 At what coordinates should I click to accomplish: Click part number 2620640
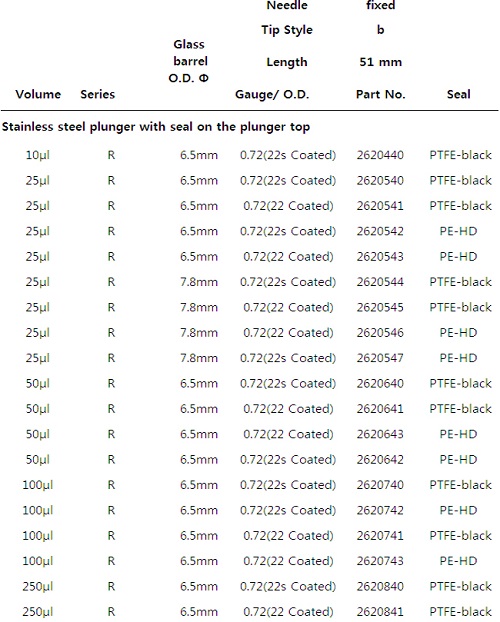pyautogui.click(x=380, y=383)
